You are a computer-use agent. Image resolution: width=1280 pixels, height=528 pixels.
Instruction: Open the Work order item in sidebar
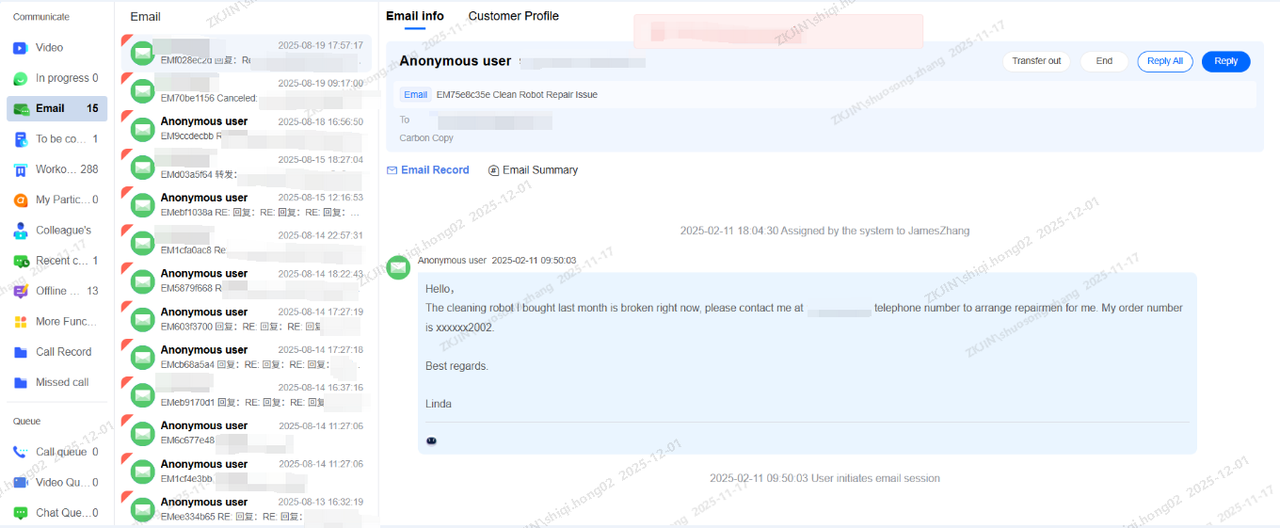tap(56, 169)
